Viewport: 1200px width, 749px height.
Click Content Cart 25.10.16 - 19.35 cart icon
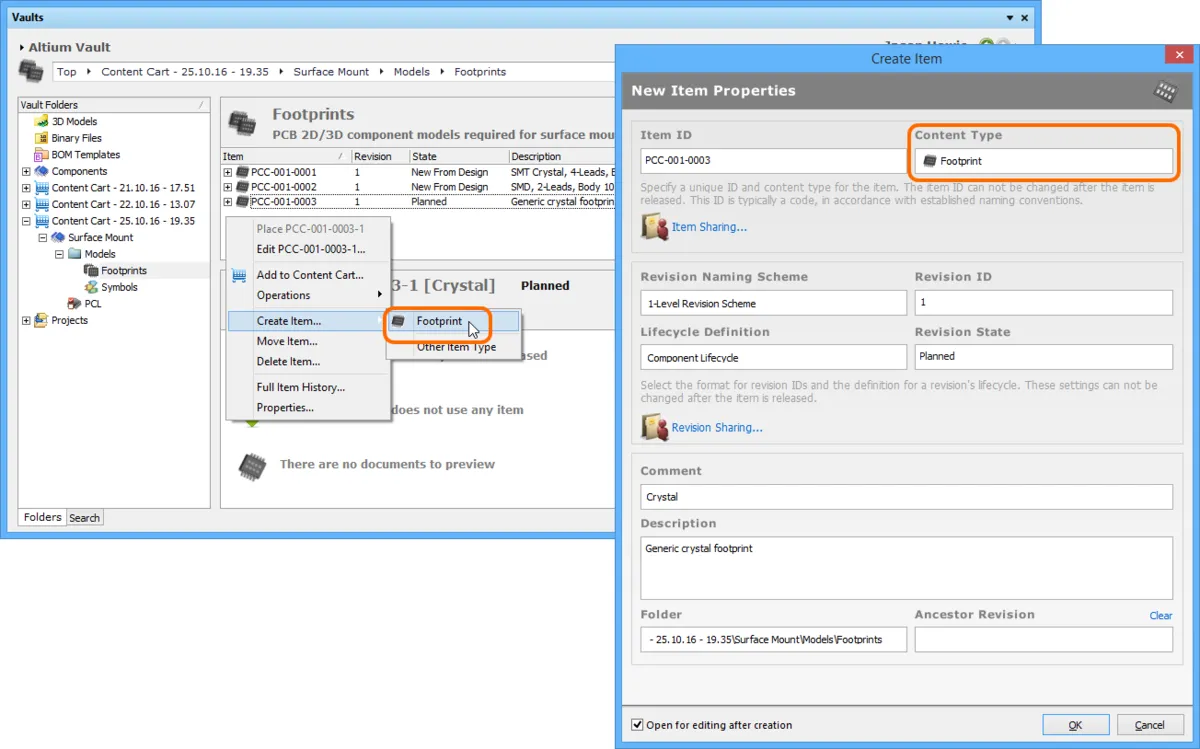(x=42, y=221)
